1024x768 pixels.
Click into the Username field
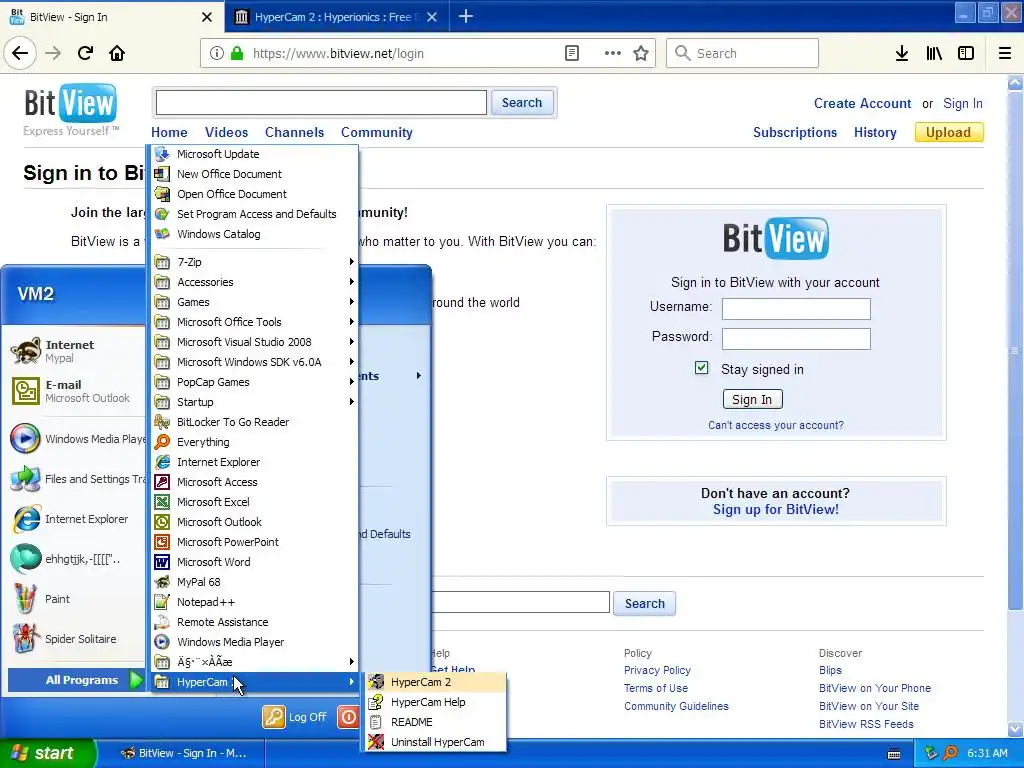pos(796,309)
